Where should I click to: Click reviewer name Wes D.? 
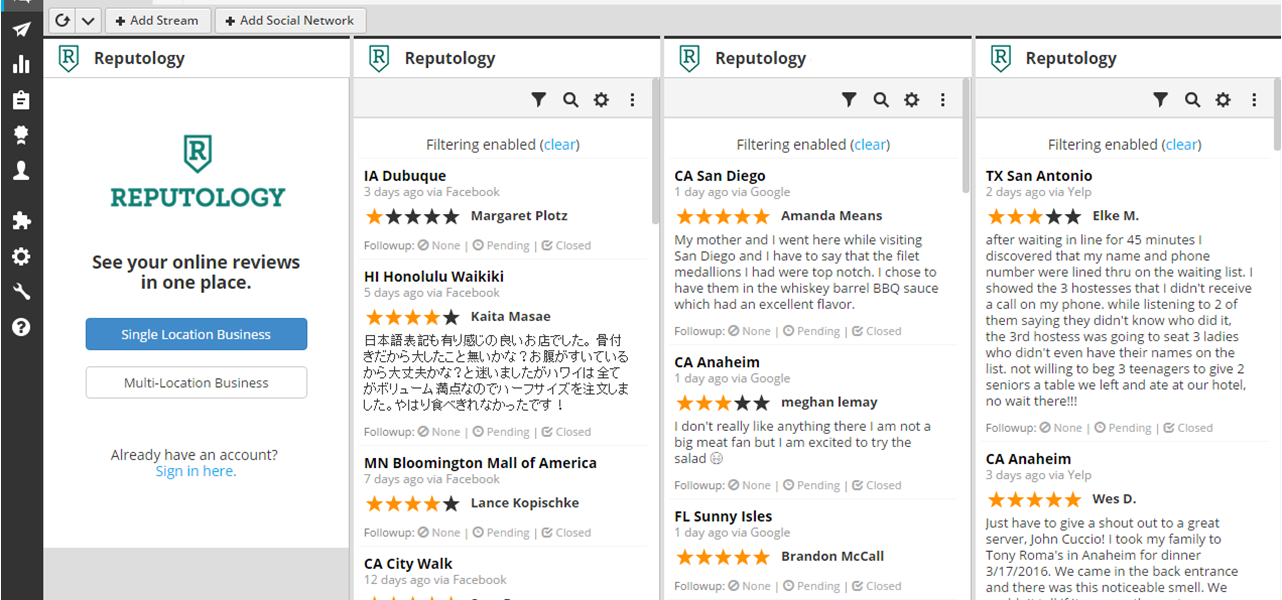pos(1114,498)
